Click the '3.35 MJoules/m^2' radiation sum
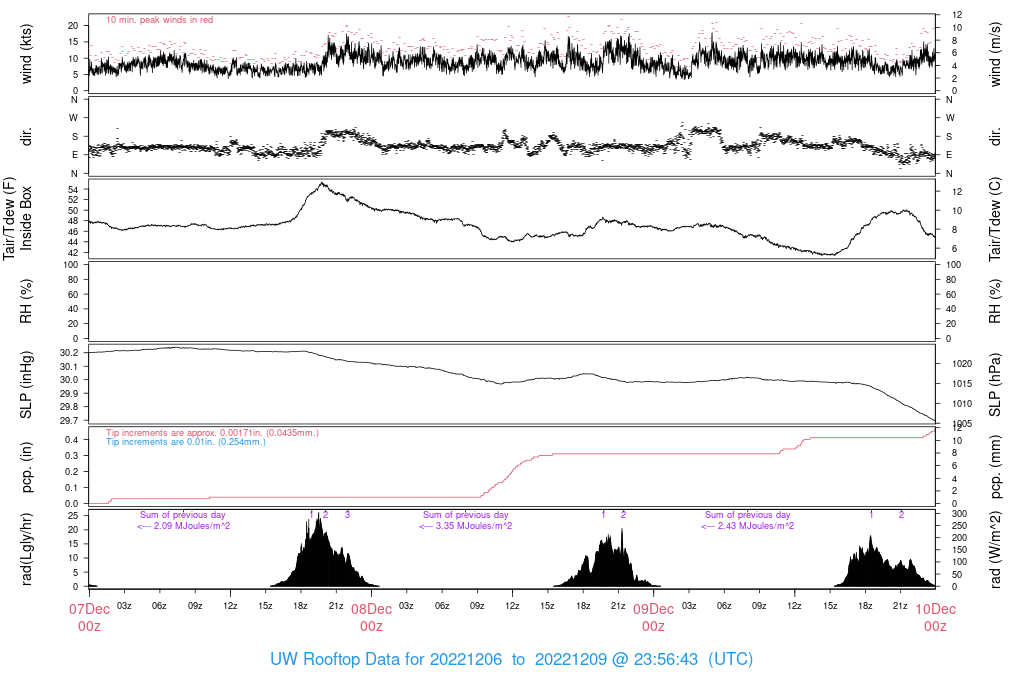 (x=473, y=526)
